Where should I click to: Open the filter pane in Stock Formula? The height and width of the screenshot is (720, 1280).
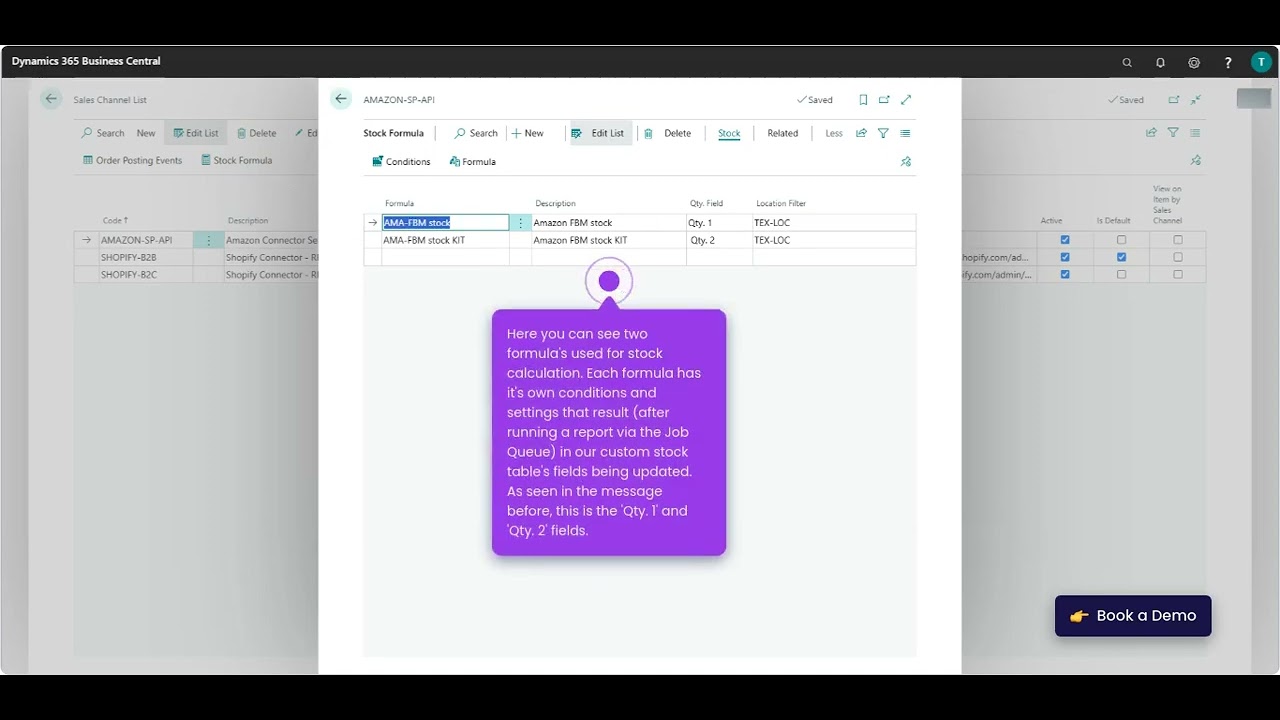(x=883, y=133)
